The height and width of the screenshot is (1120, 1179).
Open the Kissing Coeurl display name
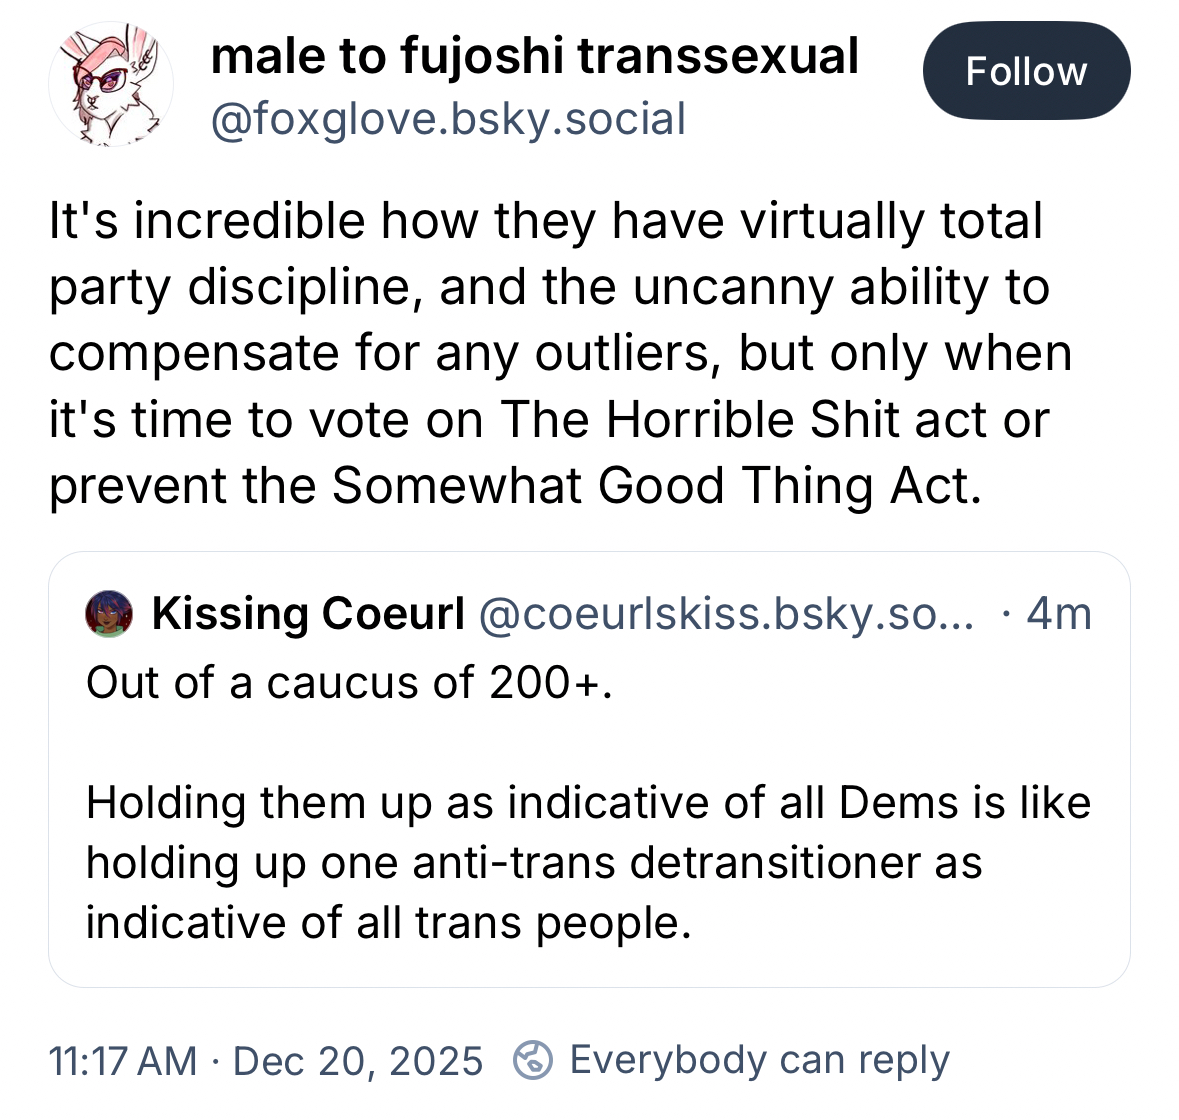click(x=308, y=613)
